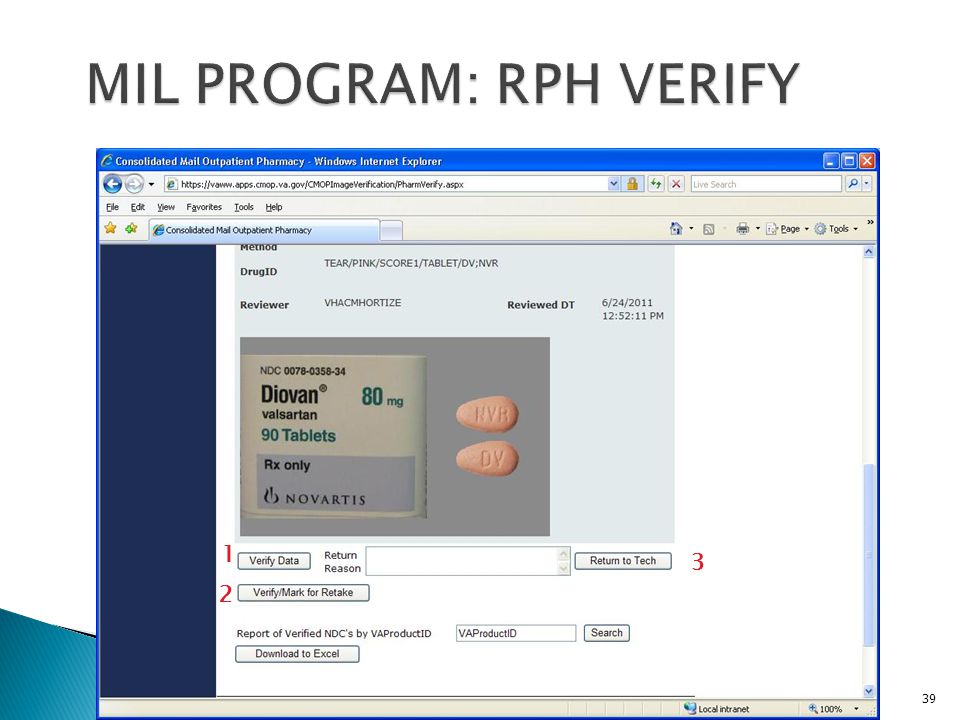
Task: Select the Consolidated Mail Outpatient Pharmacy tab
Action: click(x=264, y=230)
